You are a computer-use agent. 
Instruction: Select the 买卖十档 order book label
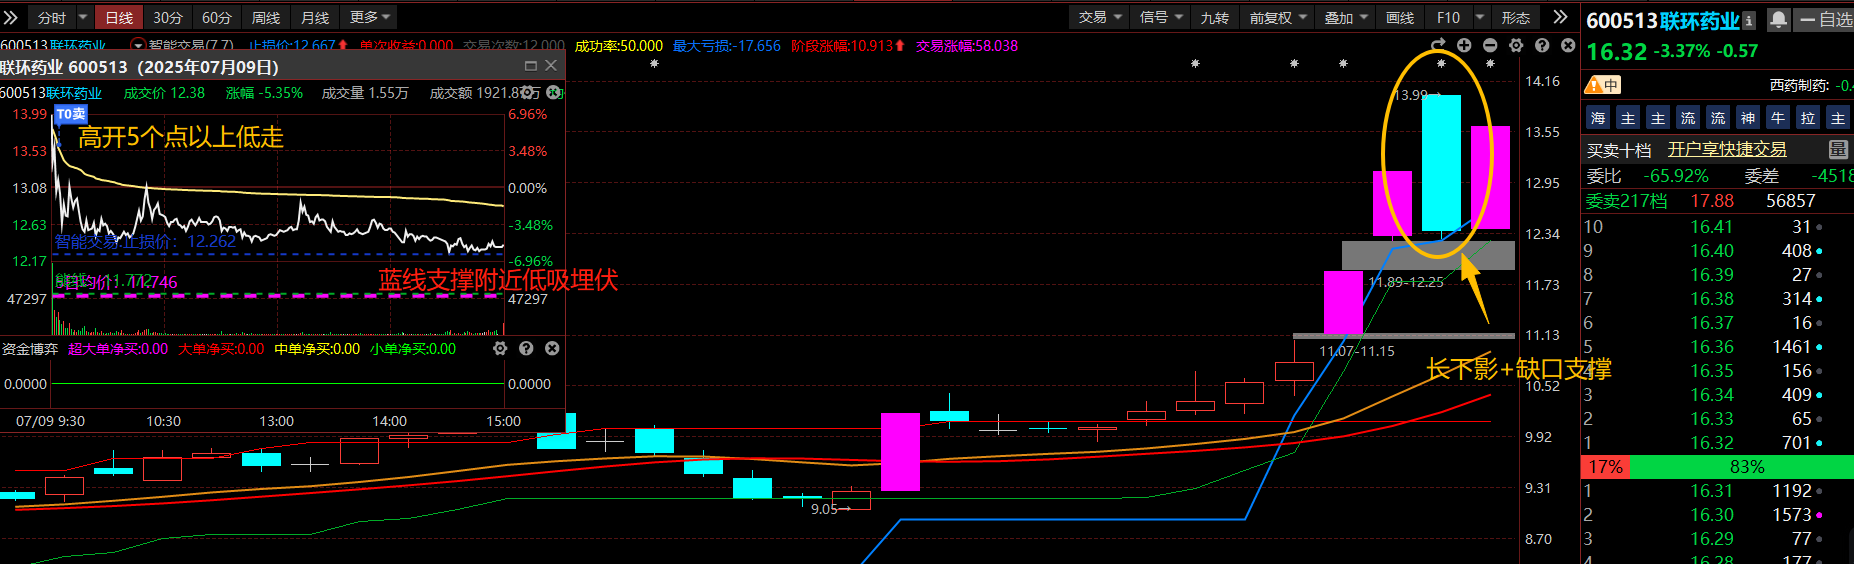pyautogui.click(x=1619, y=150)
